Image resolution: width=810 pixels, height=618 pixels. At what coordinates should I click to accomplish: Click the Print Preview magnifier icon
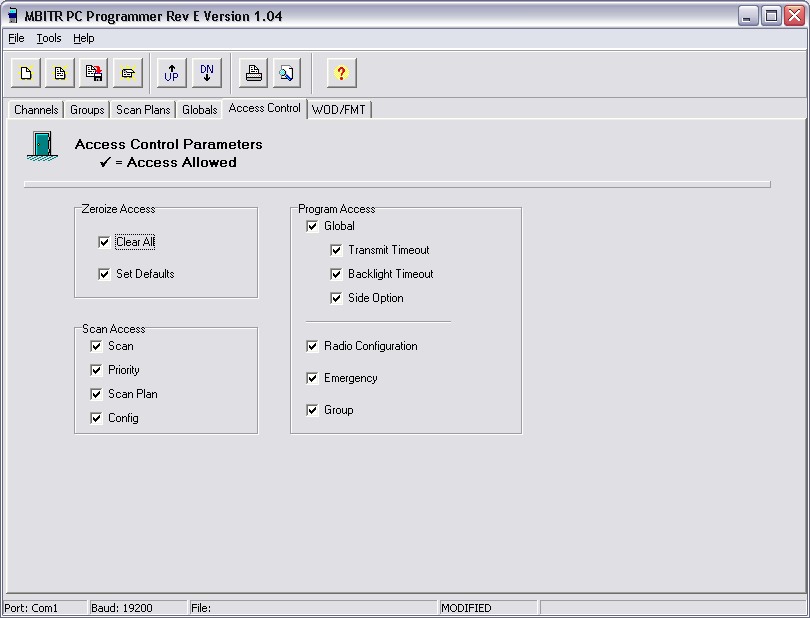[x=287, y=73]
